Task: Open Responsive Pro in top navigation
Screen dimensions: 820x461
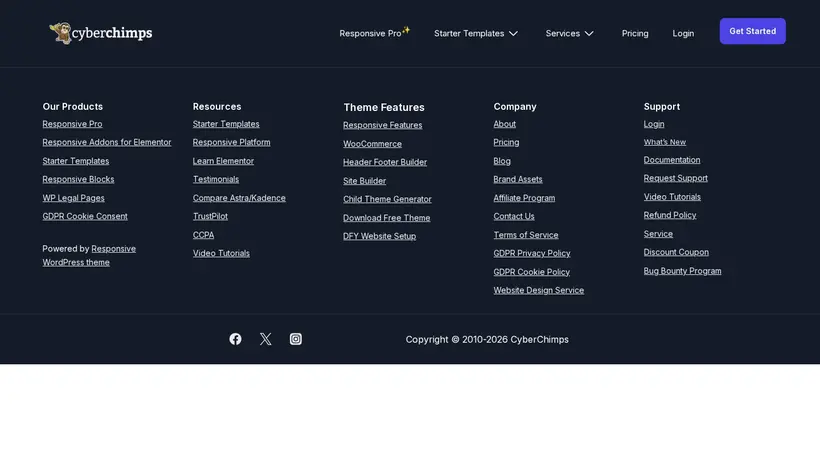Action: pos(374,33)
